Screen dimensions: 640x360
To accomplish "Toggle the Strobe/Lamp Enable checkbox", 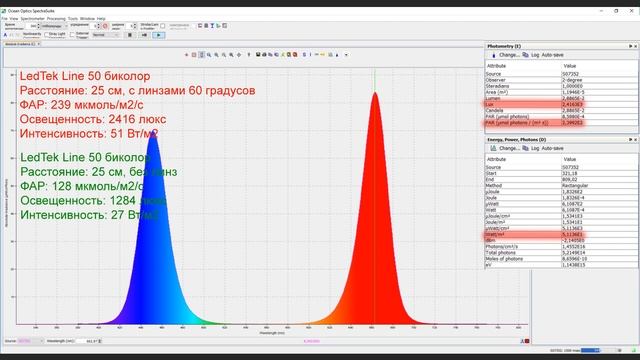I will tap(162, 26).
